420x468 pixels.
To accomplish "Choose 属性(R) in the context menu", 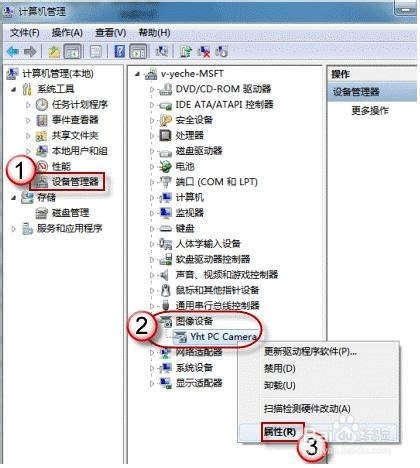I will (280, 432).
